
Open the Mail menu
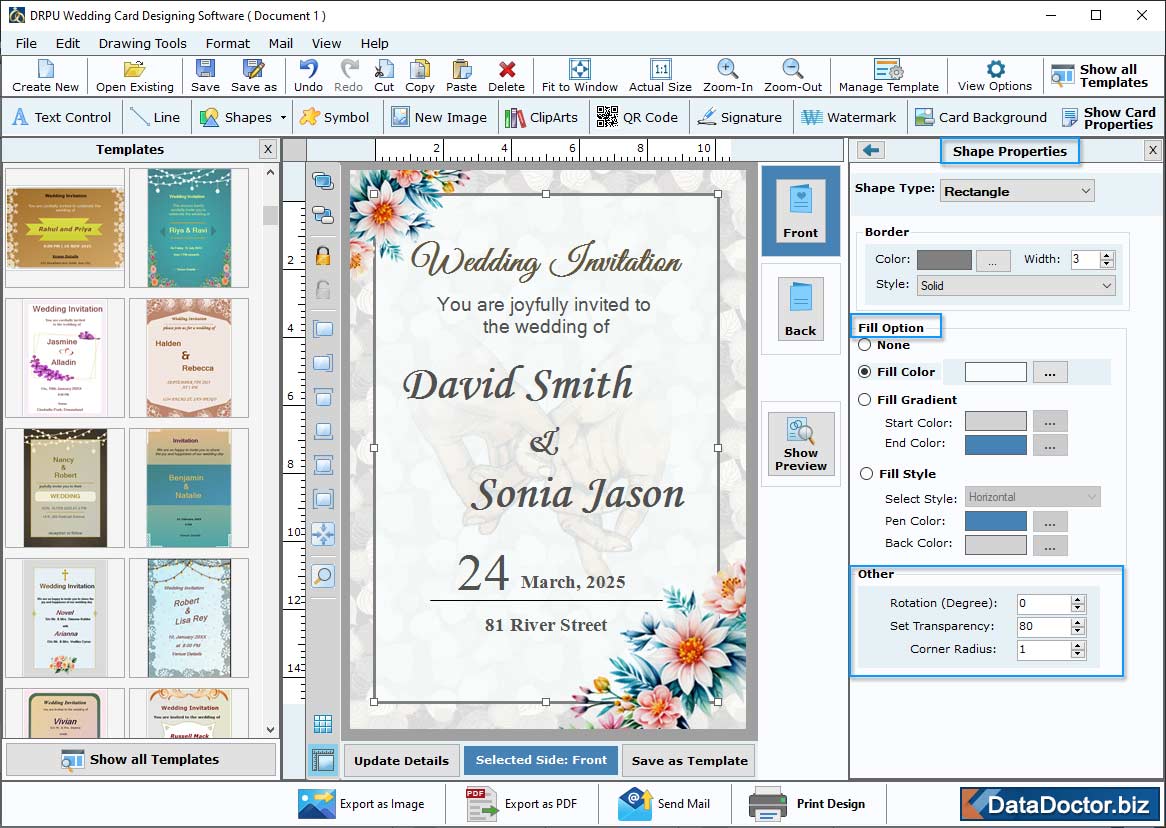click(x=280, y=43)
